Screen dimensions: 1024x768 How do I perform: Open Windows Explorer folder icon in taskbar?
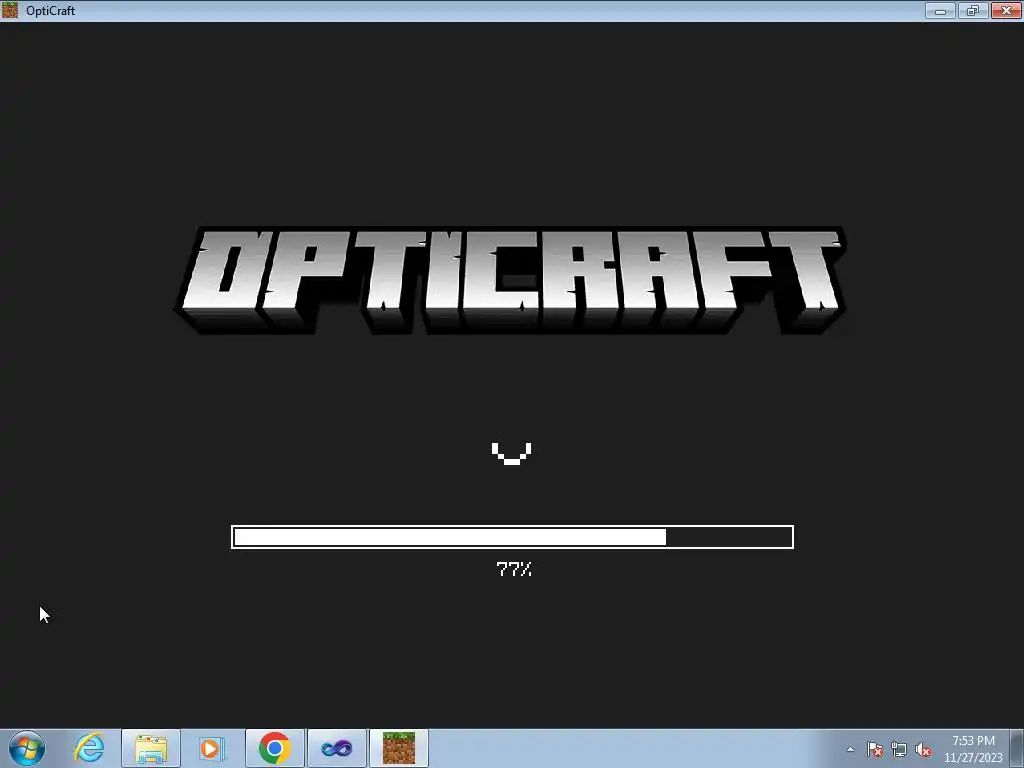(151, 748)
